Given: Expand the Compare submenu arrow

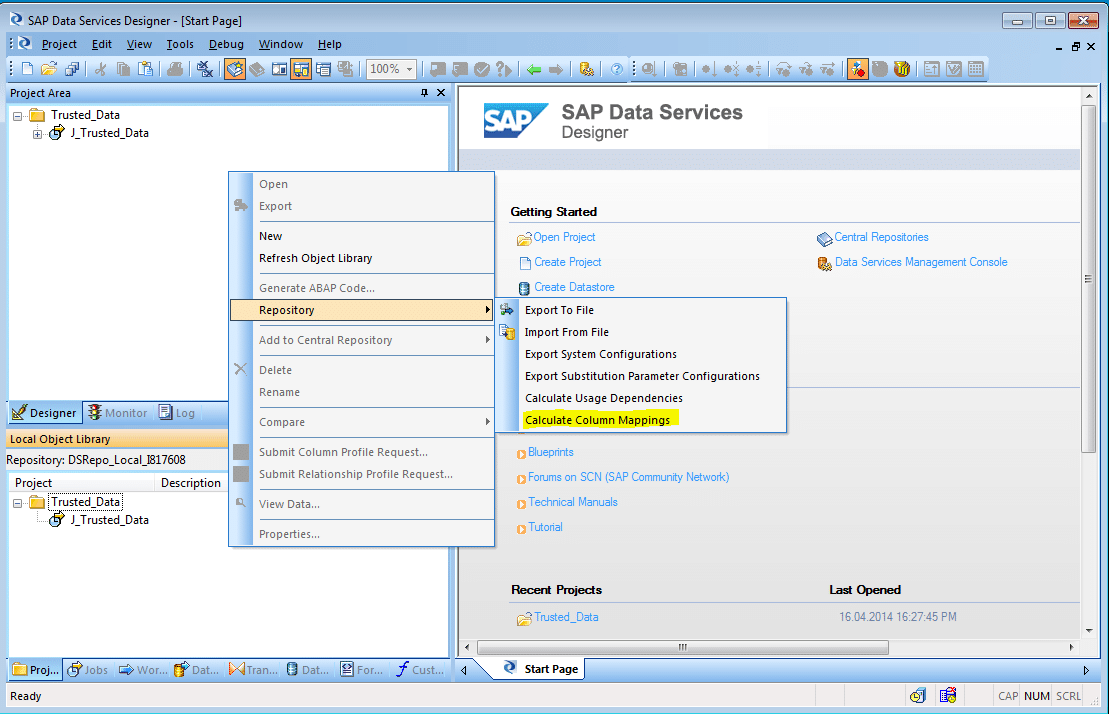Looking at the screenshot, I should click(487, 422).
